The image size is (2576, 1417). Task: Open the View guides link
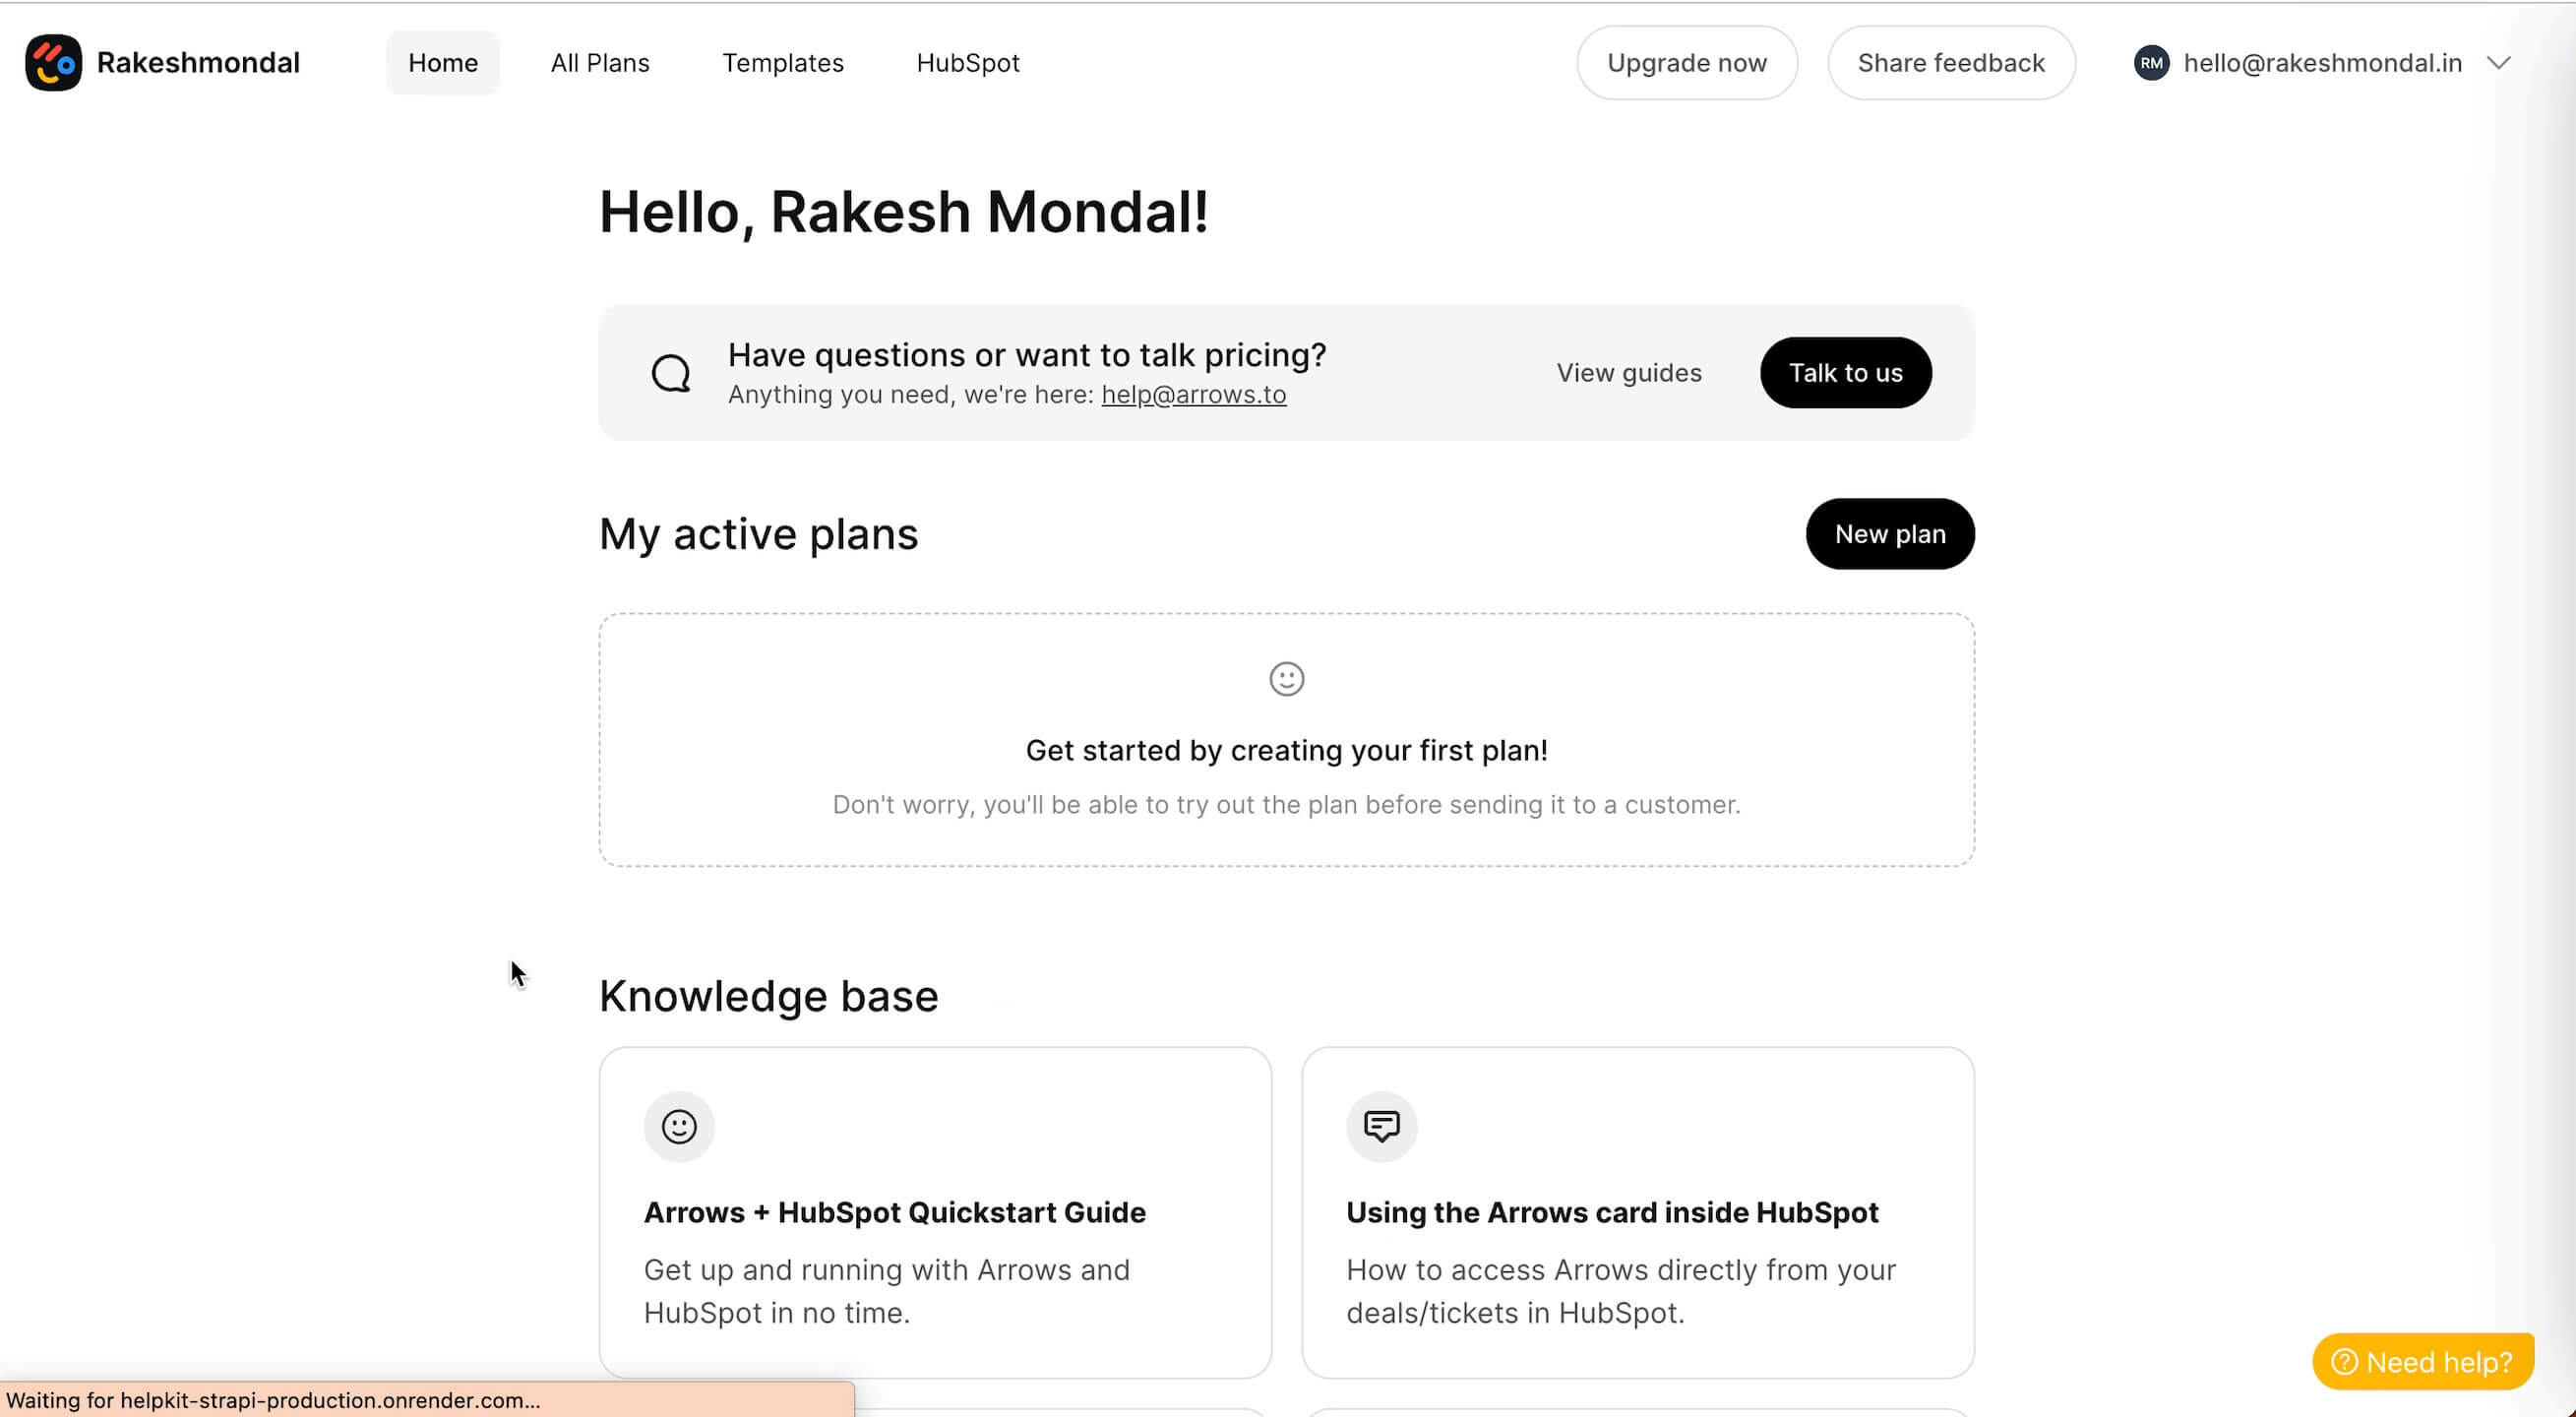tap(1628, 373)
